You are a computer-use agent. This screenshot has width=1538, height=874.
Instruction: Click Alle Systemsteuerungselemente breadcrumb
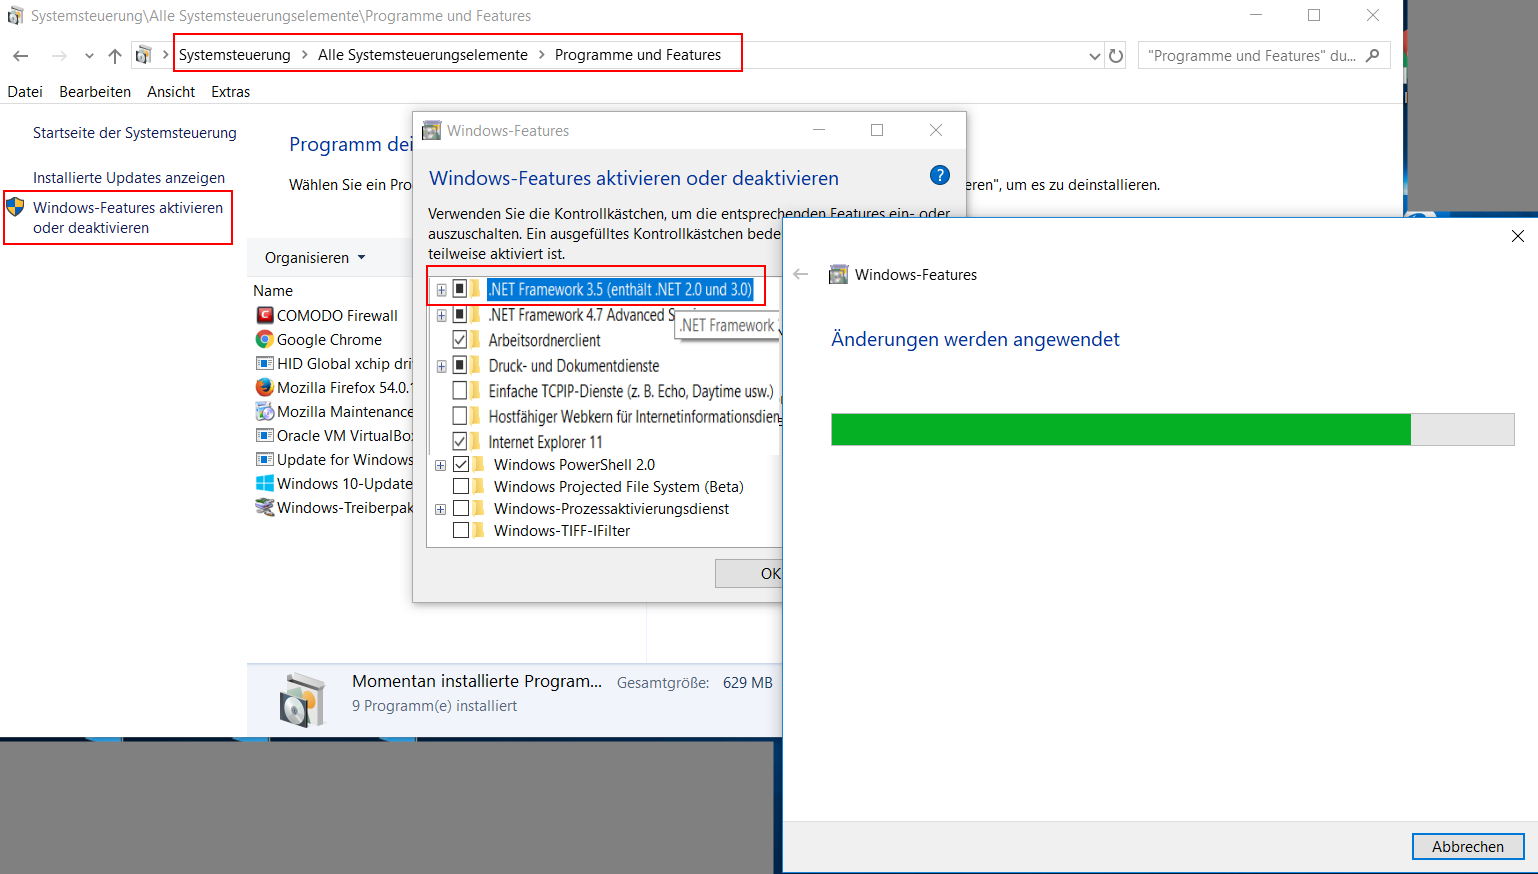423,55
